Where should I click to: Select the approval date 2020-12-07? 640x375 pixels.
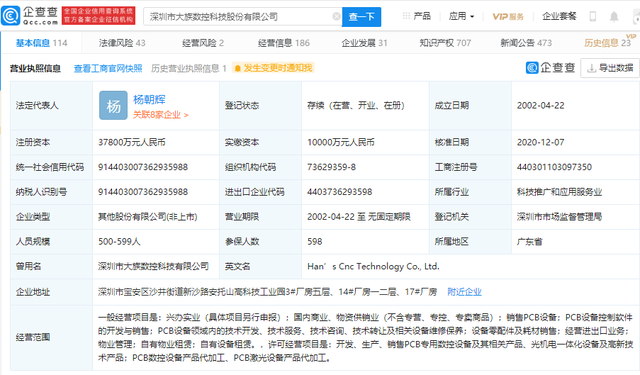(x=540, y=142)
